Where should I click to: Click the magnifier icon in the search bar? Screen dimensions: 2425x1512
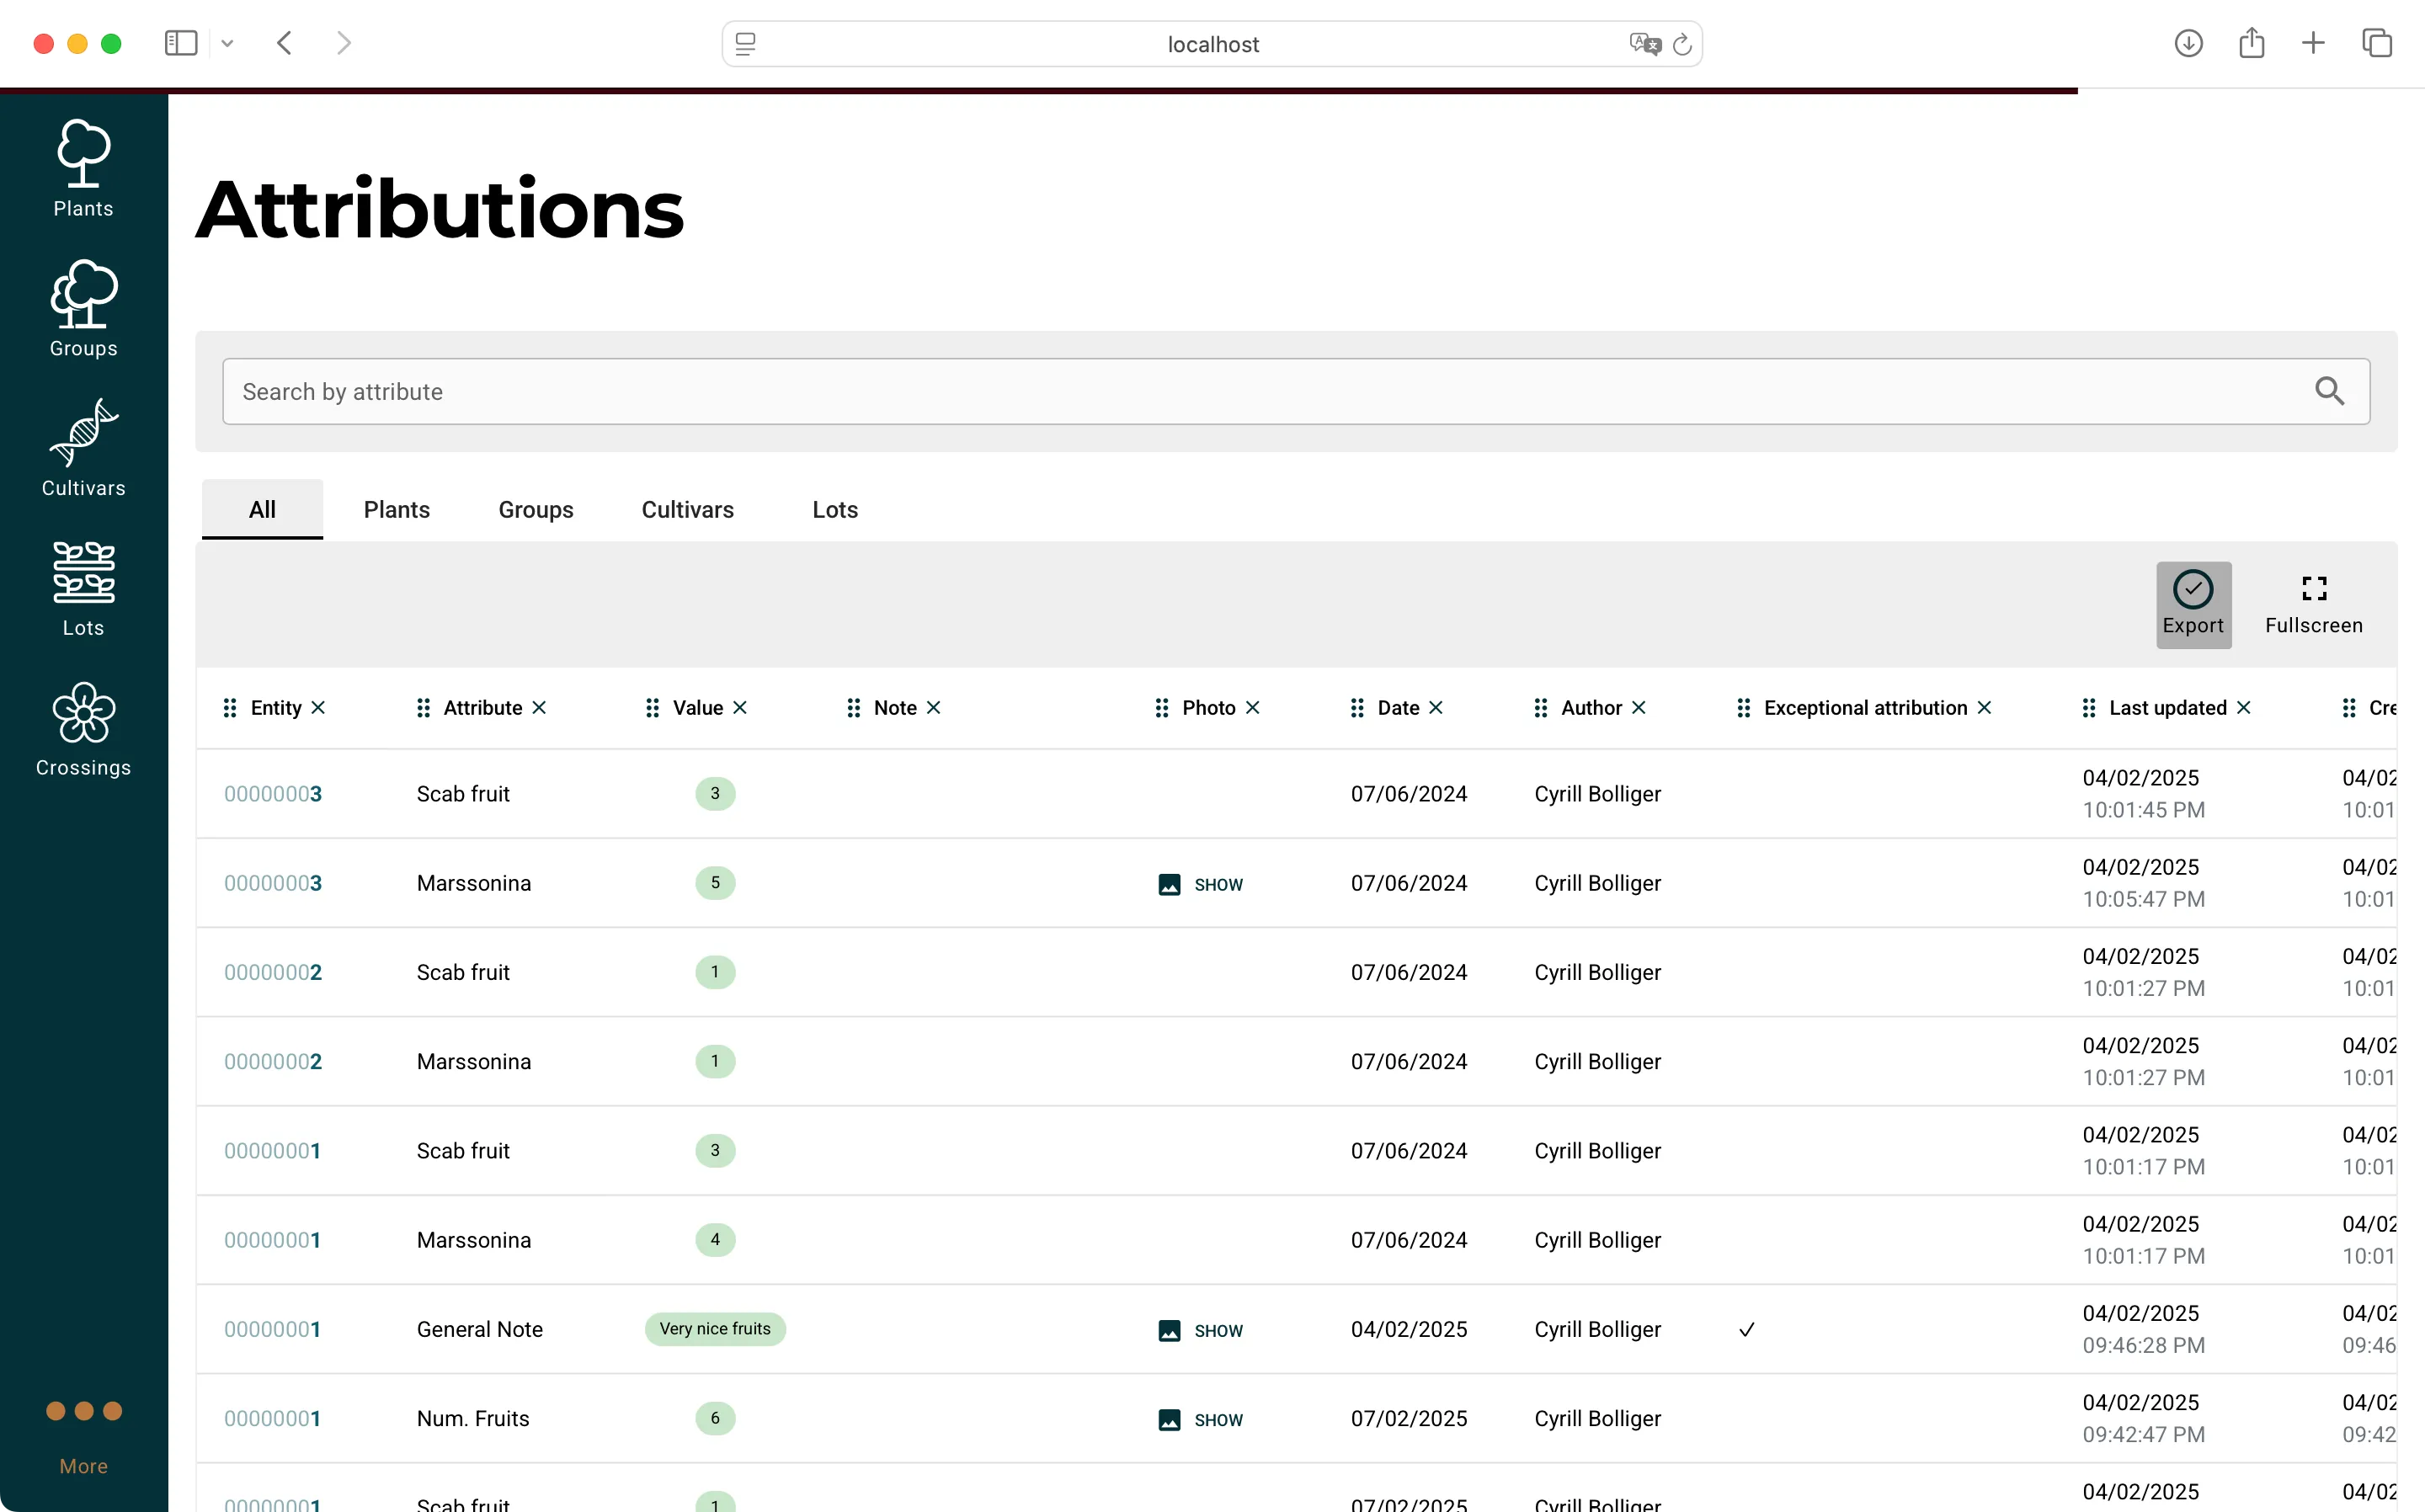click(2330, 391)
